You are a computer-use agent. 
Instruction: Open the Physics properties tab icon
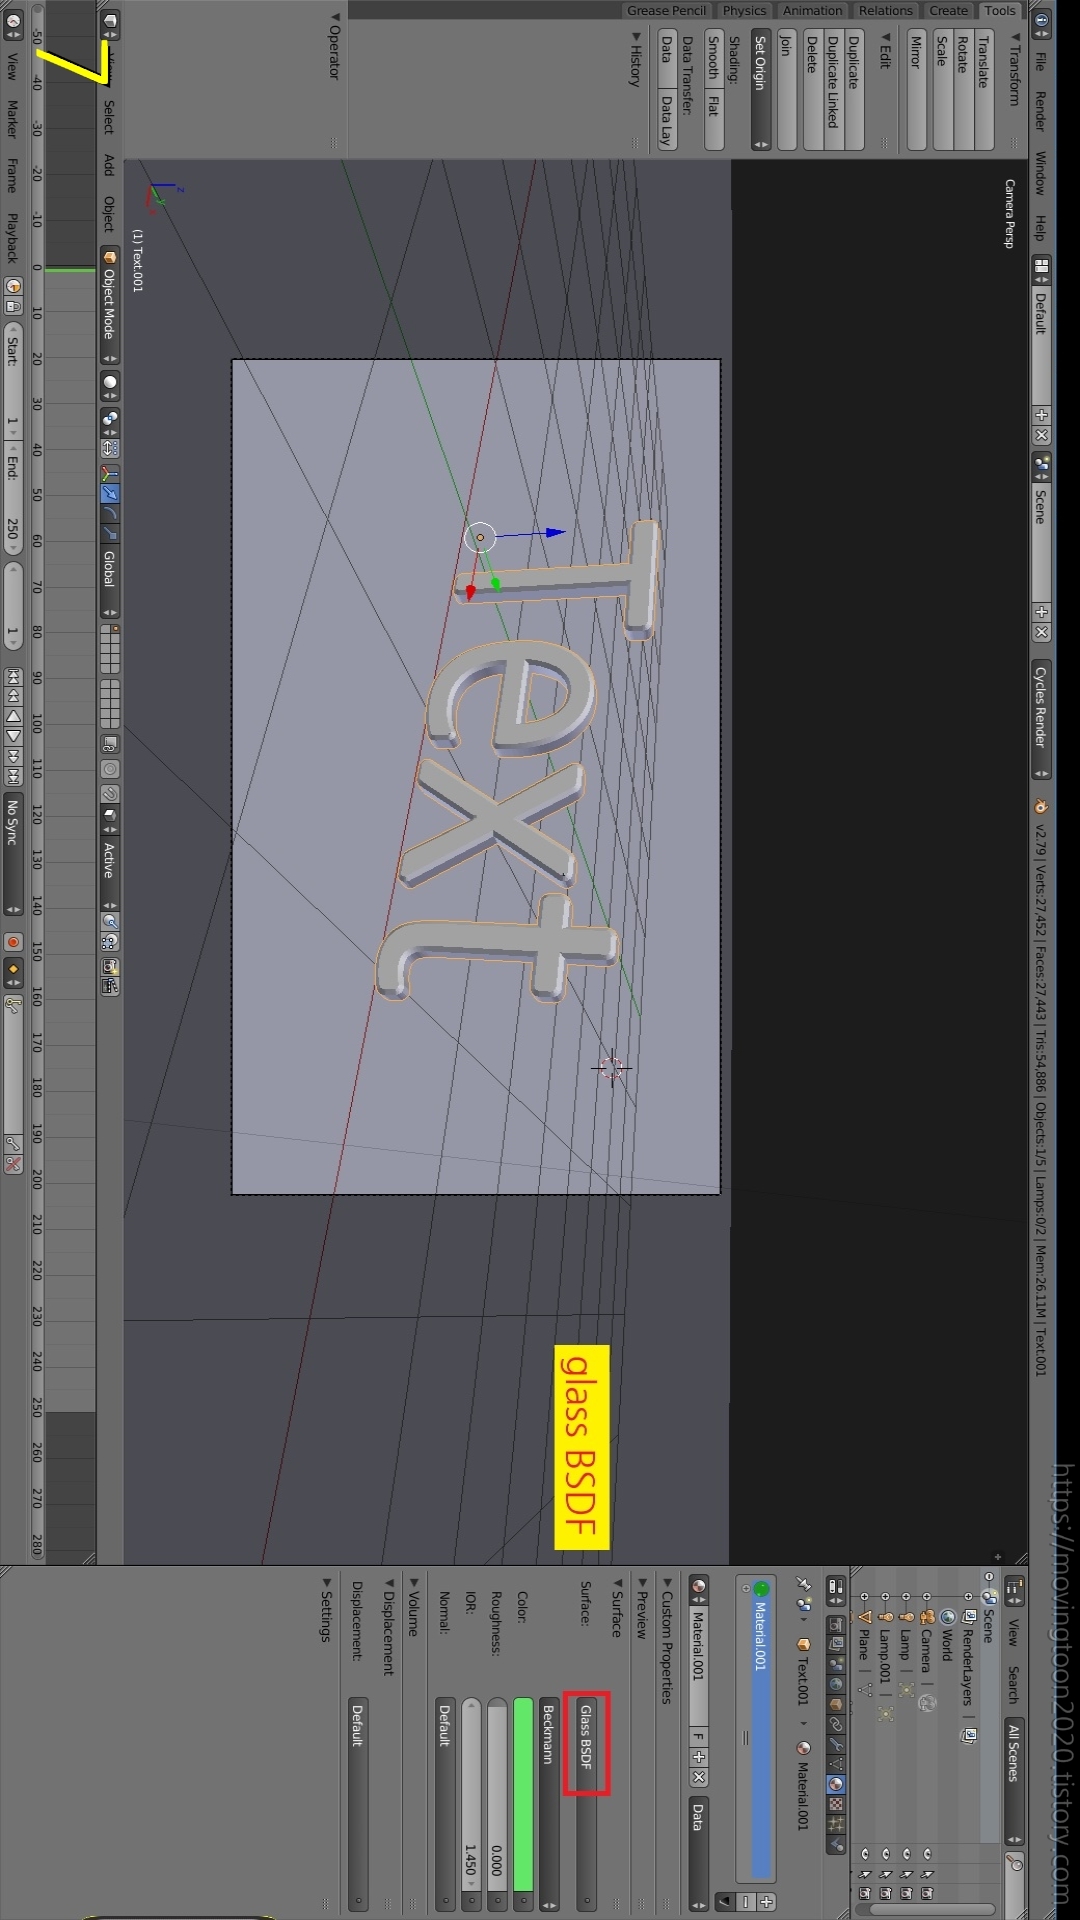coord(836,1845)
